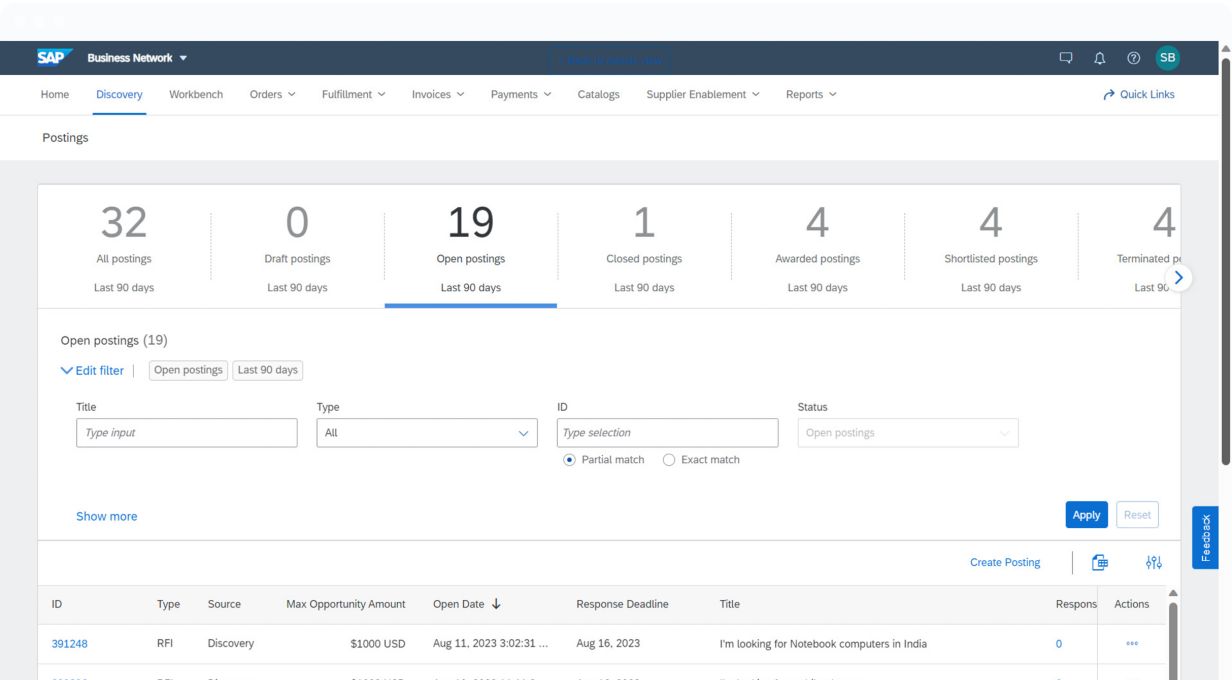Select the Exact match radio button
Viewport: 1232px width, 680px height.
[x=669, y=460]
